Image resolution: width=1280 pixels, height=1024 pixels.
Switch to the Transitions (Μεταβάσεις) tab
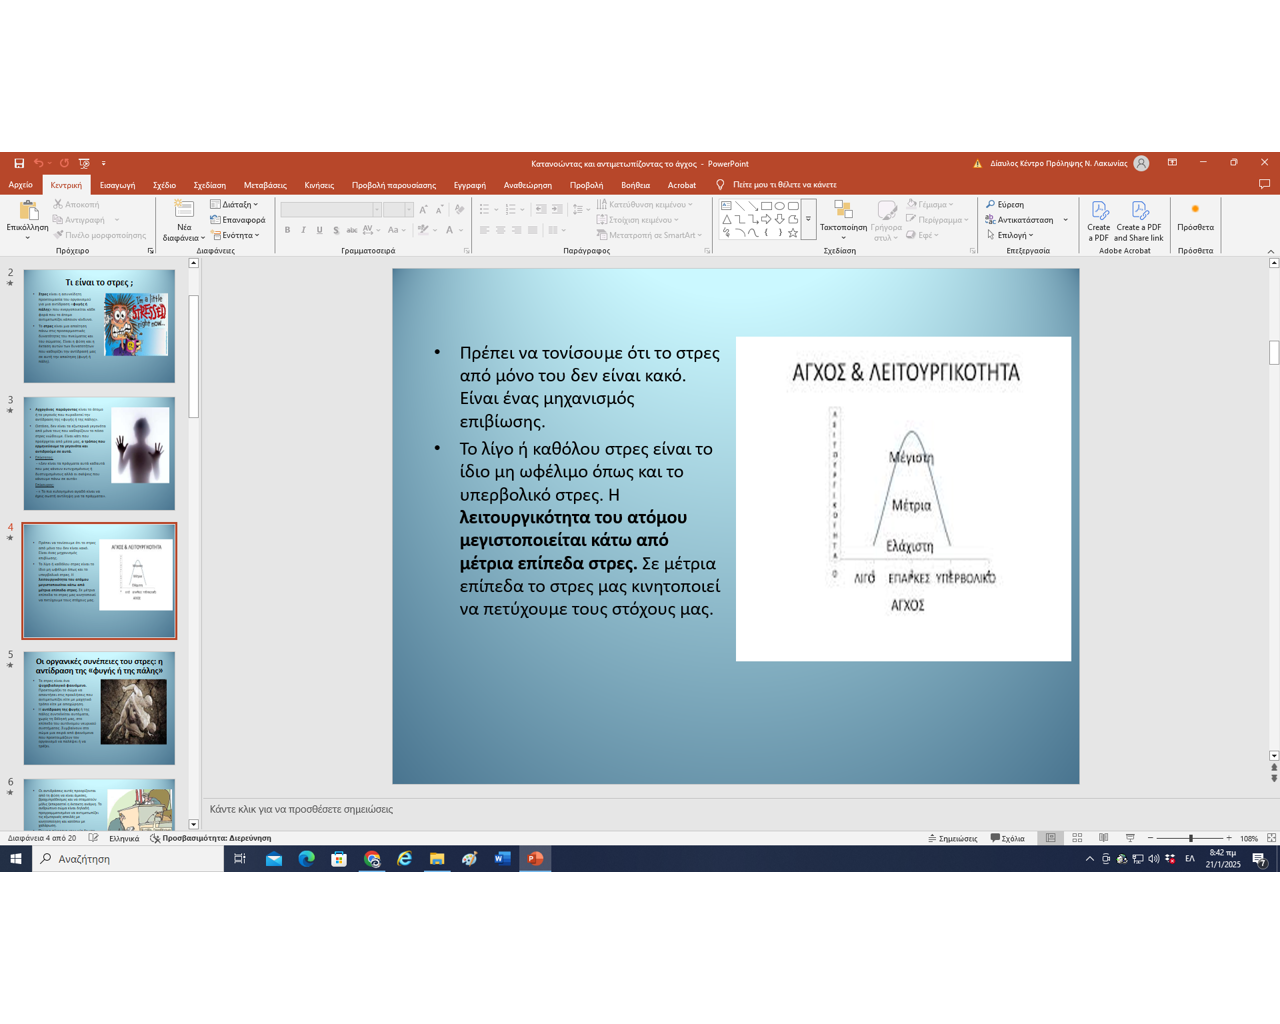pyautogui.click(x=265, y=185)
